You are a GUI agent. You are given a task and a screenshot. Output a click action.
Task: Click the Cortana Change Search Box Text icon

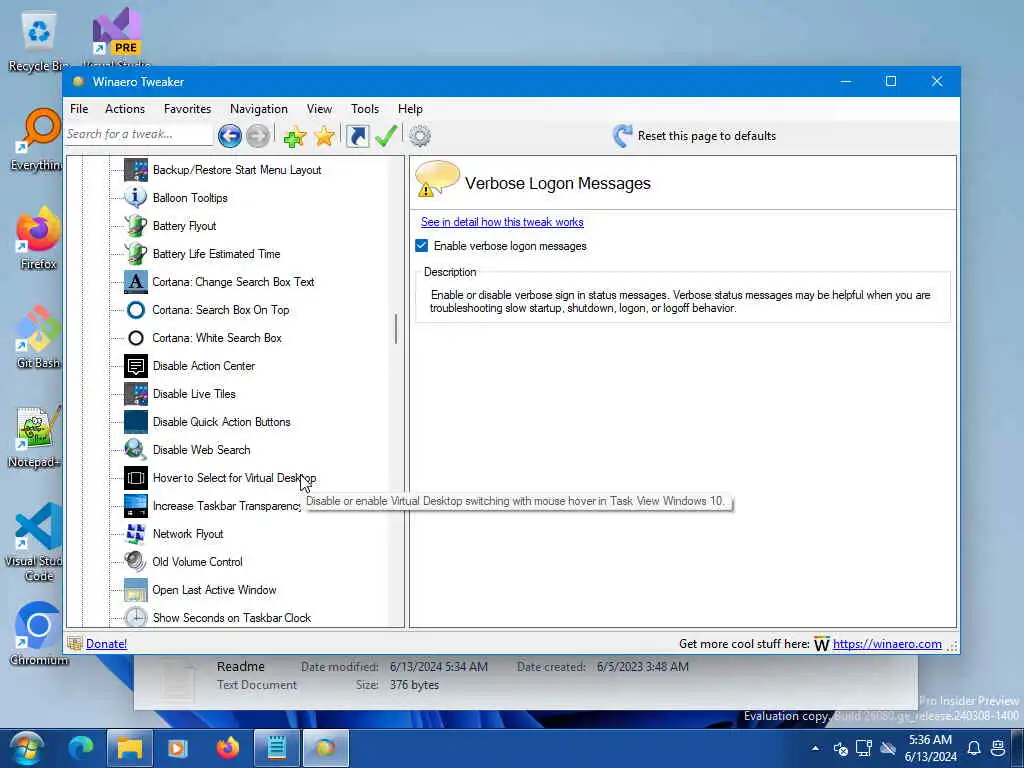136,282
